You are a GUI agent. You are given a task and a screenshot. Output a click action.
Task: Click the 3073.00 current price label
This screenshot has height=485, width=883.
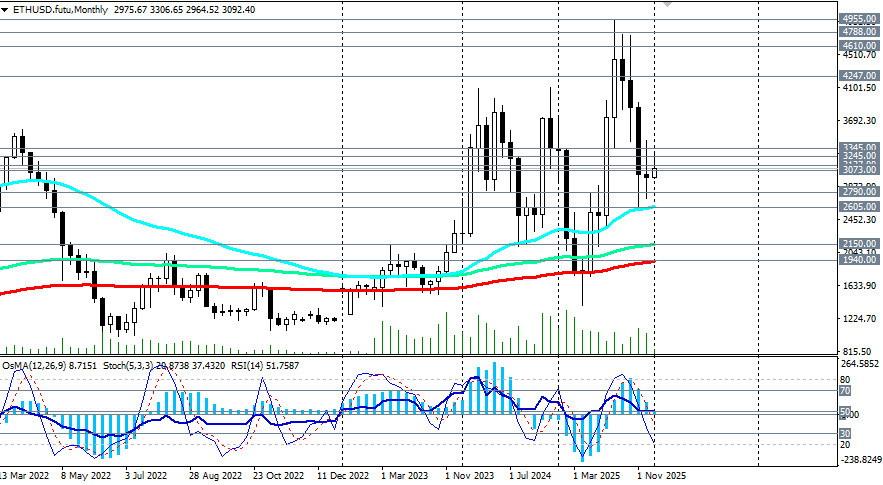click(859, 170)
